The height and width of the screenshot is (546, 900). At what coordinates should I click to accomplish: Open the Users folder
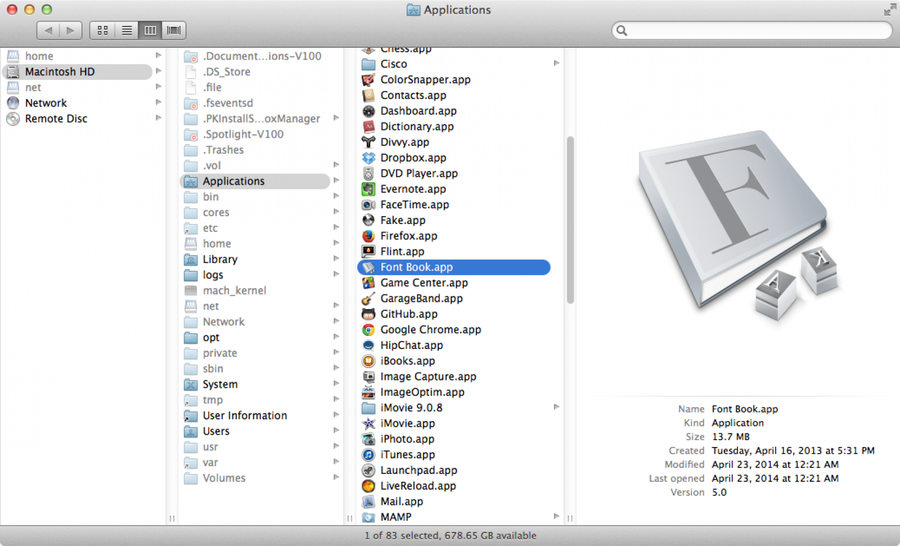click(x=216, y=431)
